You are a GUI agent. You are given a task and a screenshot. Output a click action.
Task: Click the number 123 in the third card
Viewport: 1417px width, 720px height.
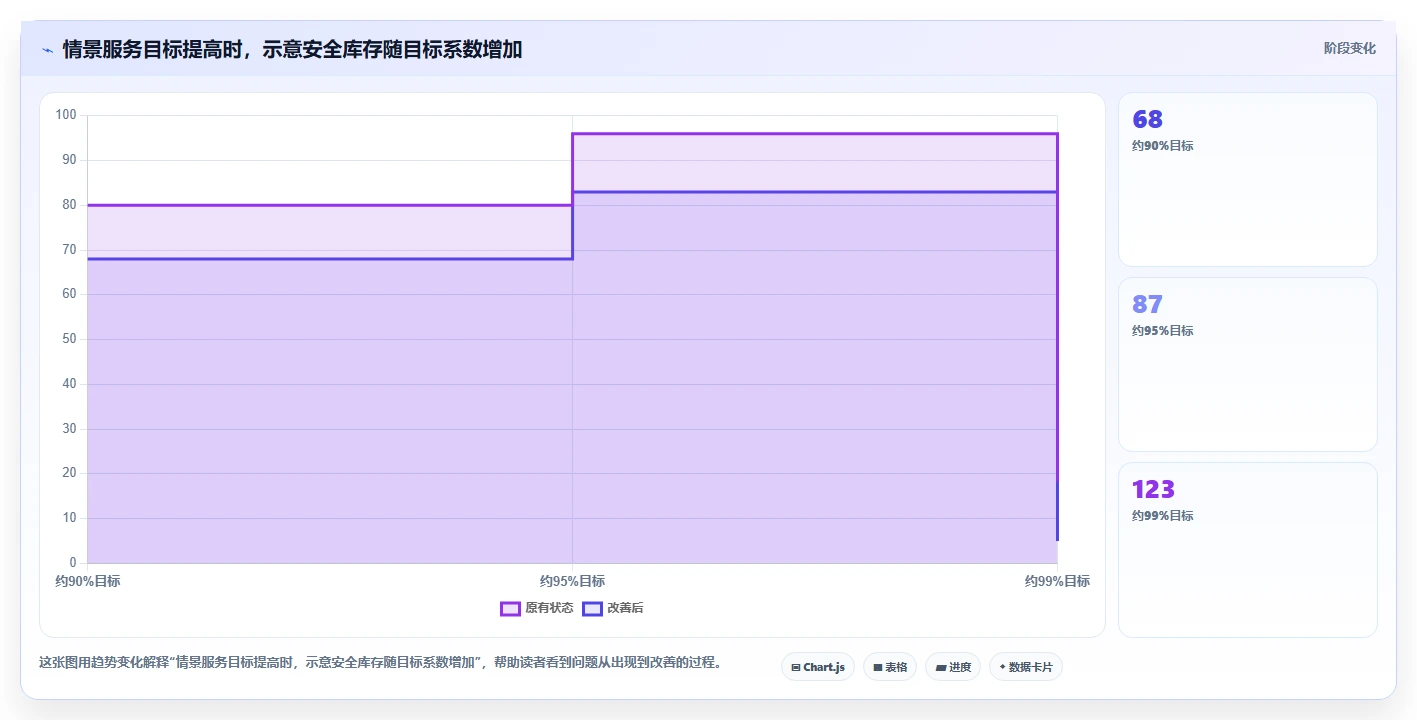tap(1153, 490)
